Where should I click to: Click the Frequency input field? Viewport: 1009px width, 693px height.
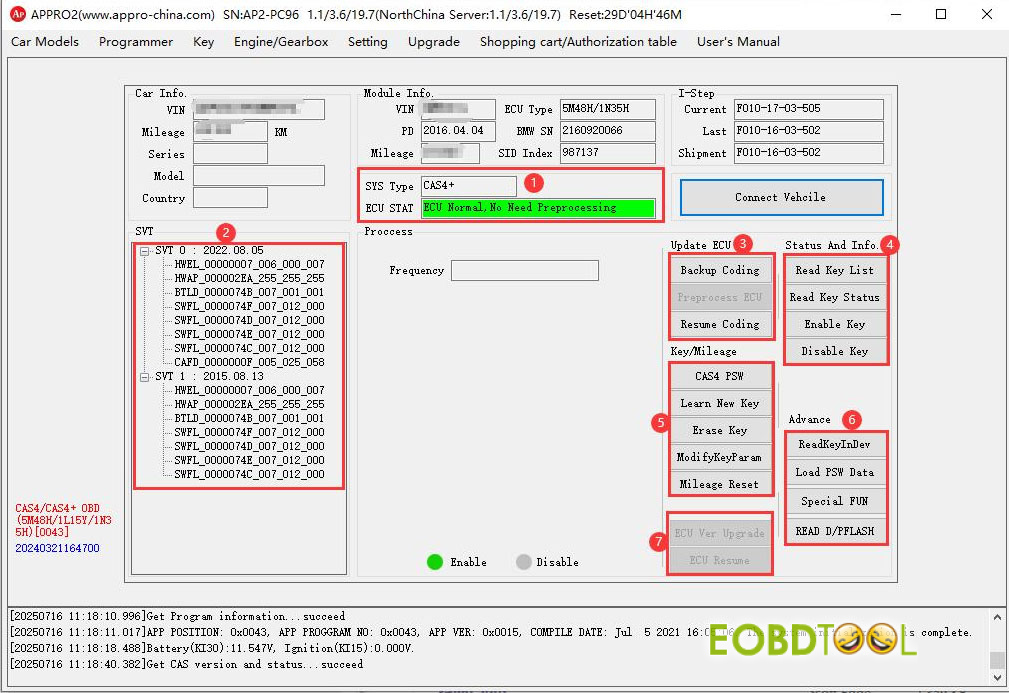524,271
